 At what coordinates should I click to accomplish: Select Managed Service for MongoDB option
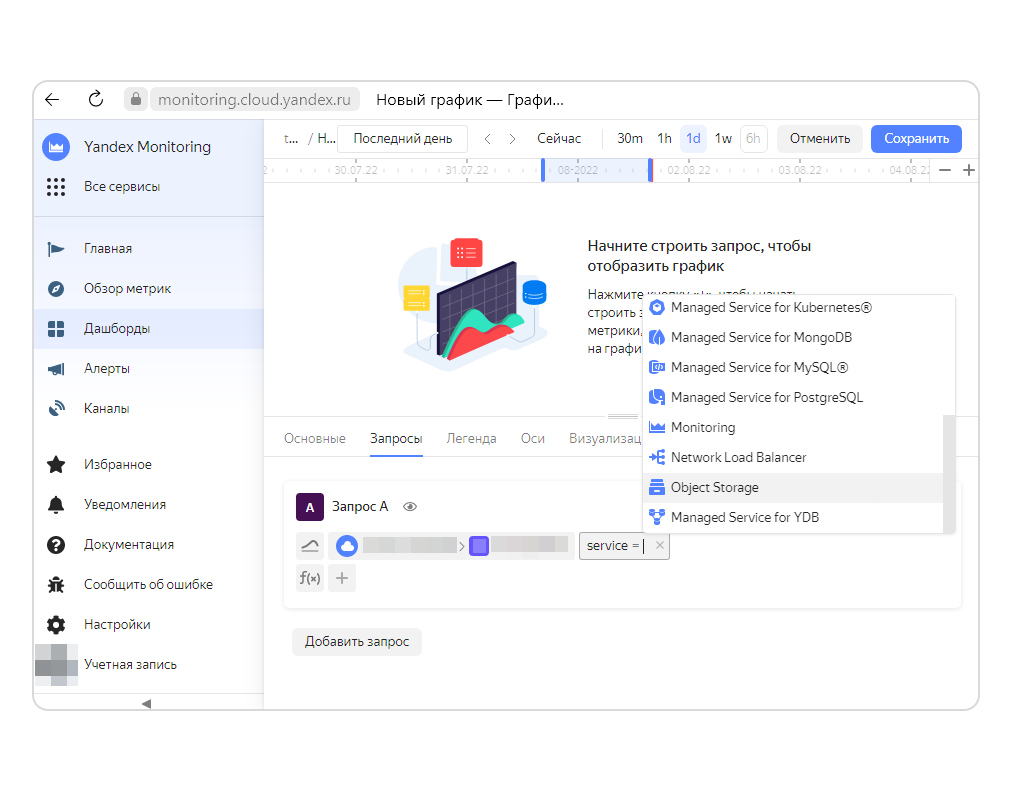pos(793,338)
